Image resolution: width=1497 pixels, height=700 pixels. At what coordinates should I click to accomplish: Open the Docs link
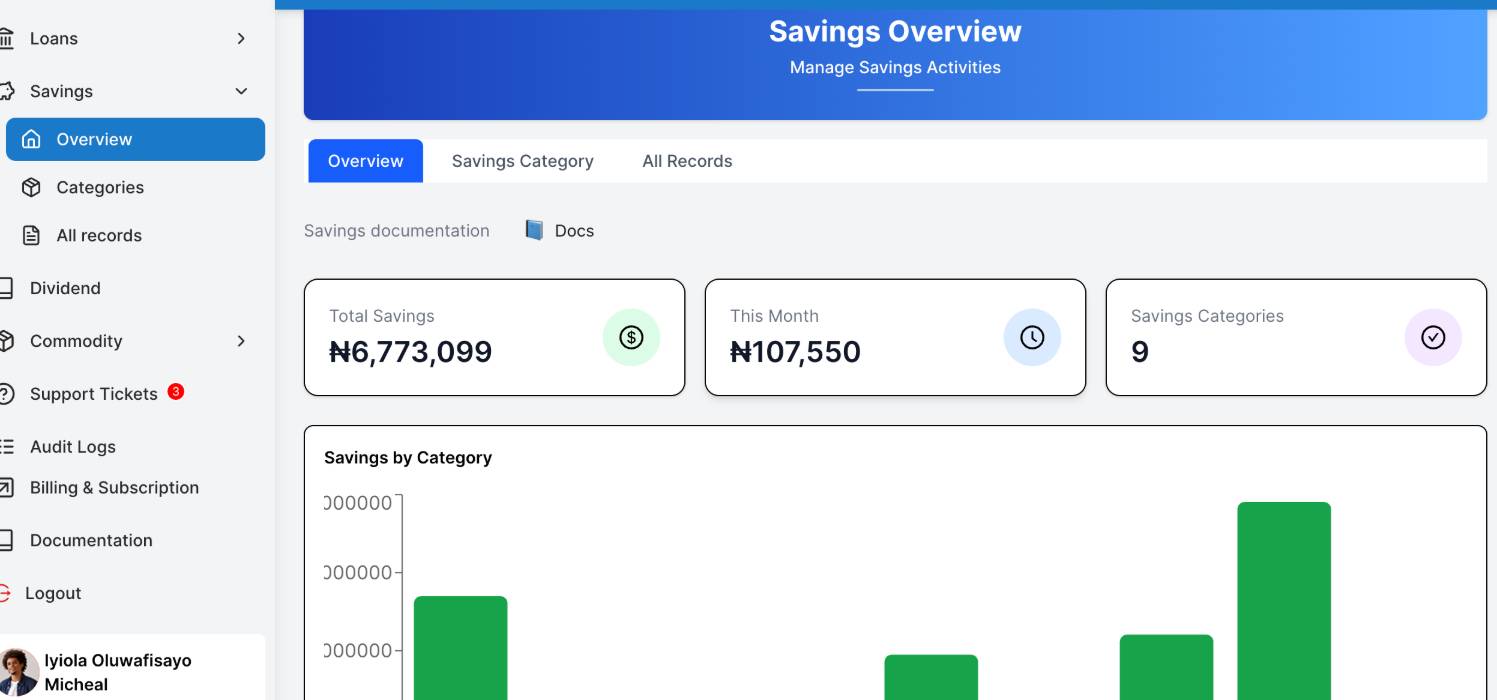coord(574,231)
